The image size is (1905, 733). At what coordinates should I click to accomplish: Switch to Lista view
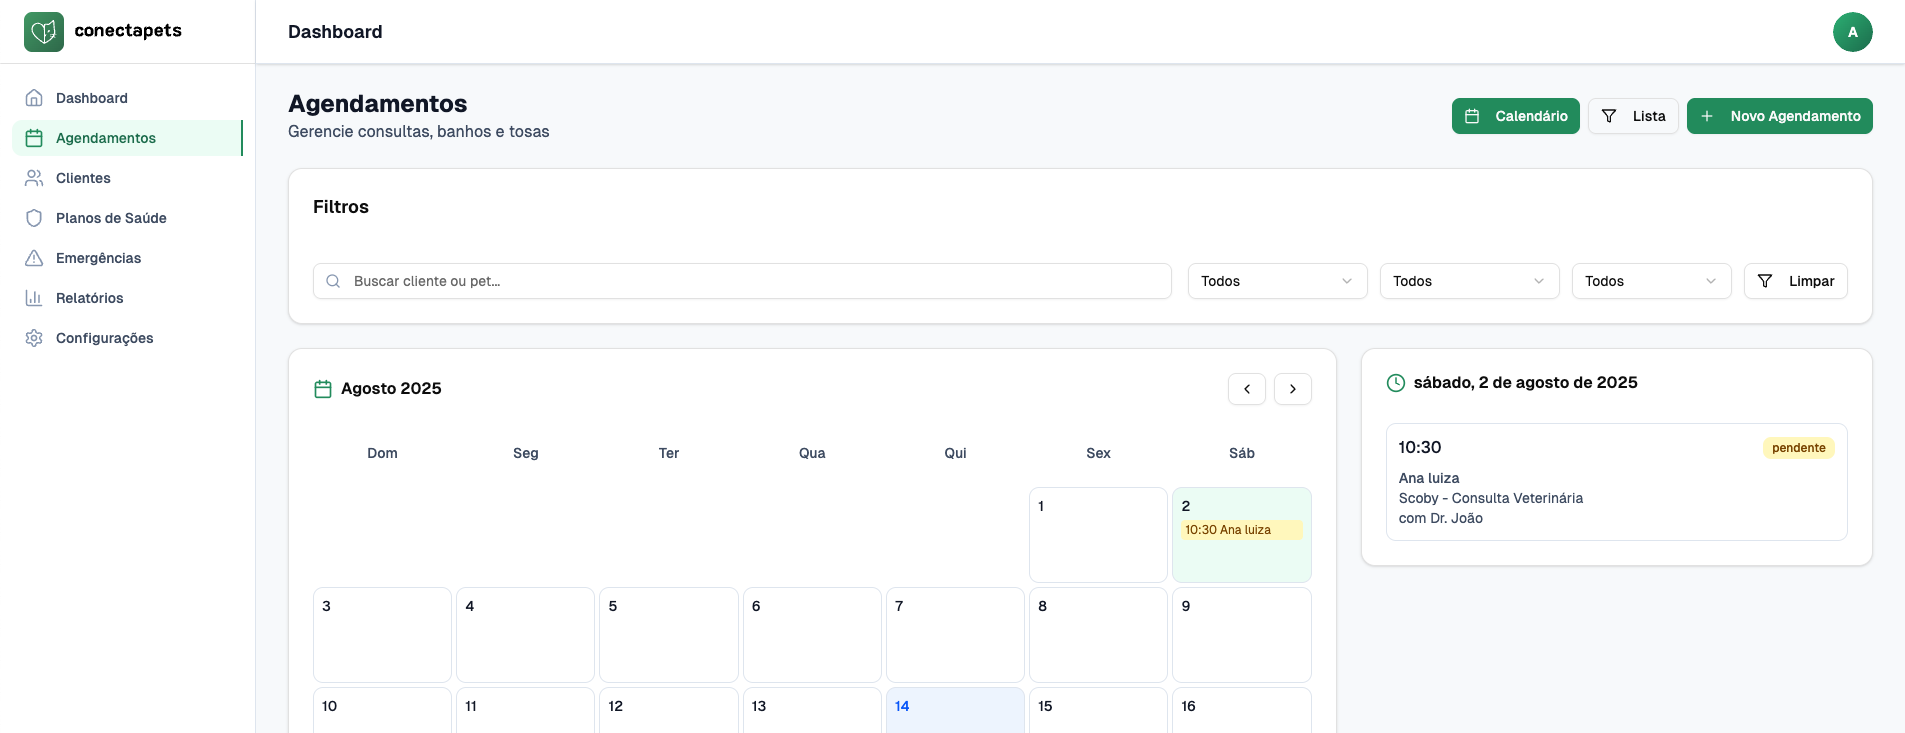(x=1632, y=116)
